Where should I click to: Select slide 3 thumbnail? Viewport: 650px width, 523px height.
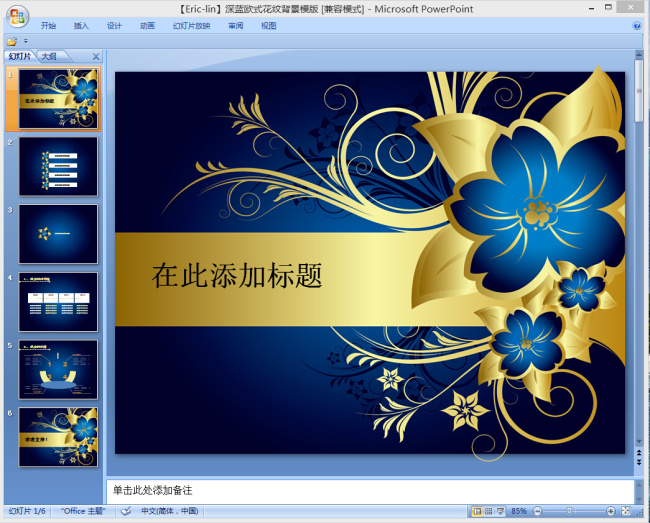click(58, 234)
